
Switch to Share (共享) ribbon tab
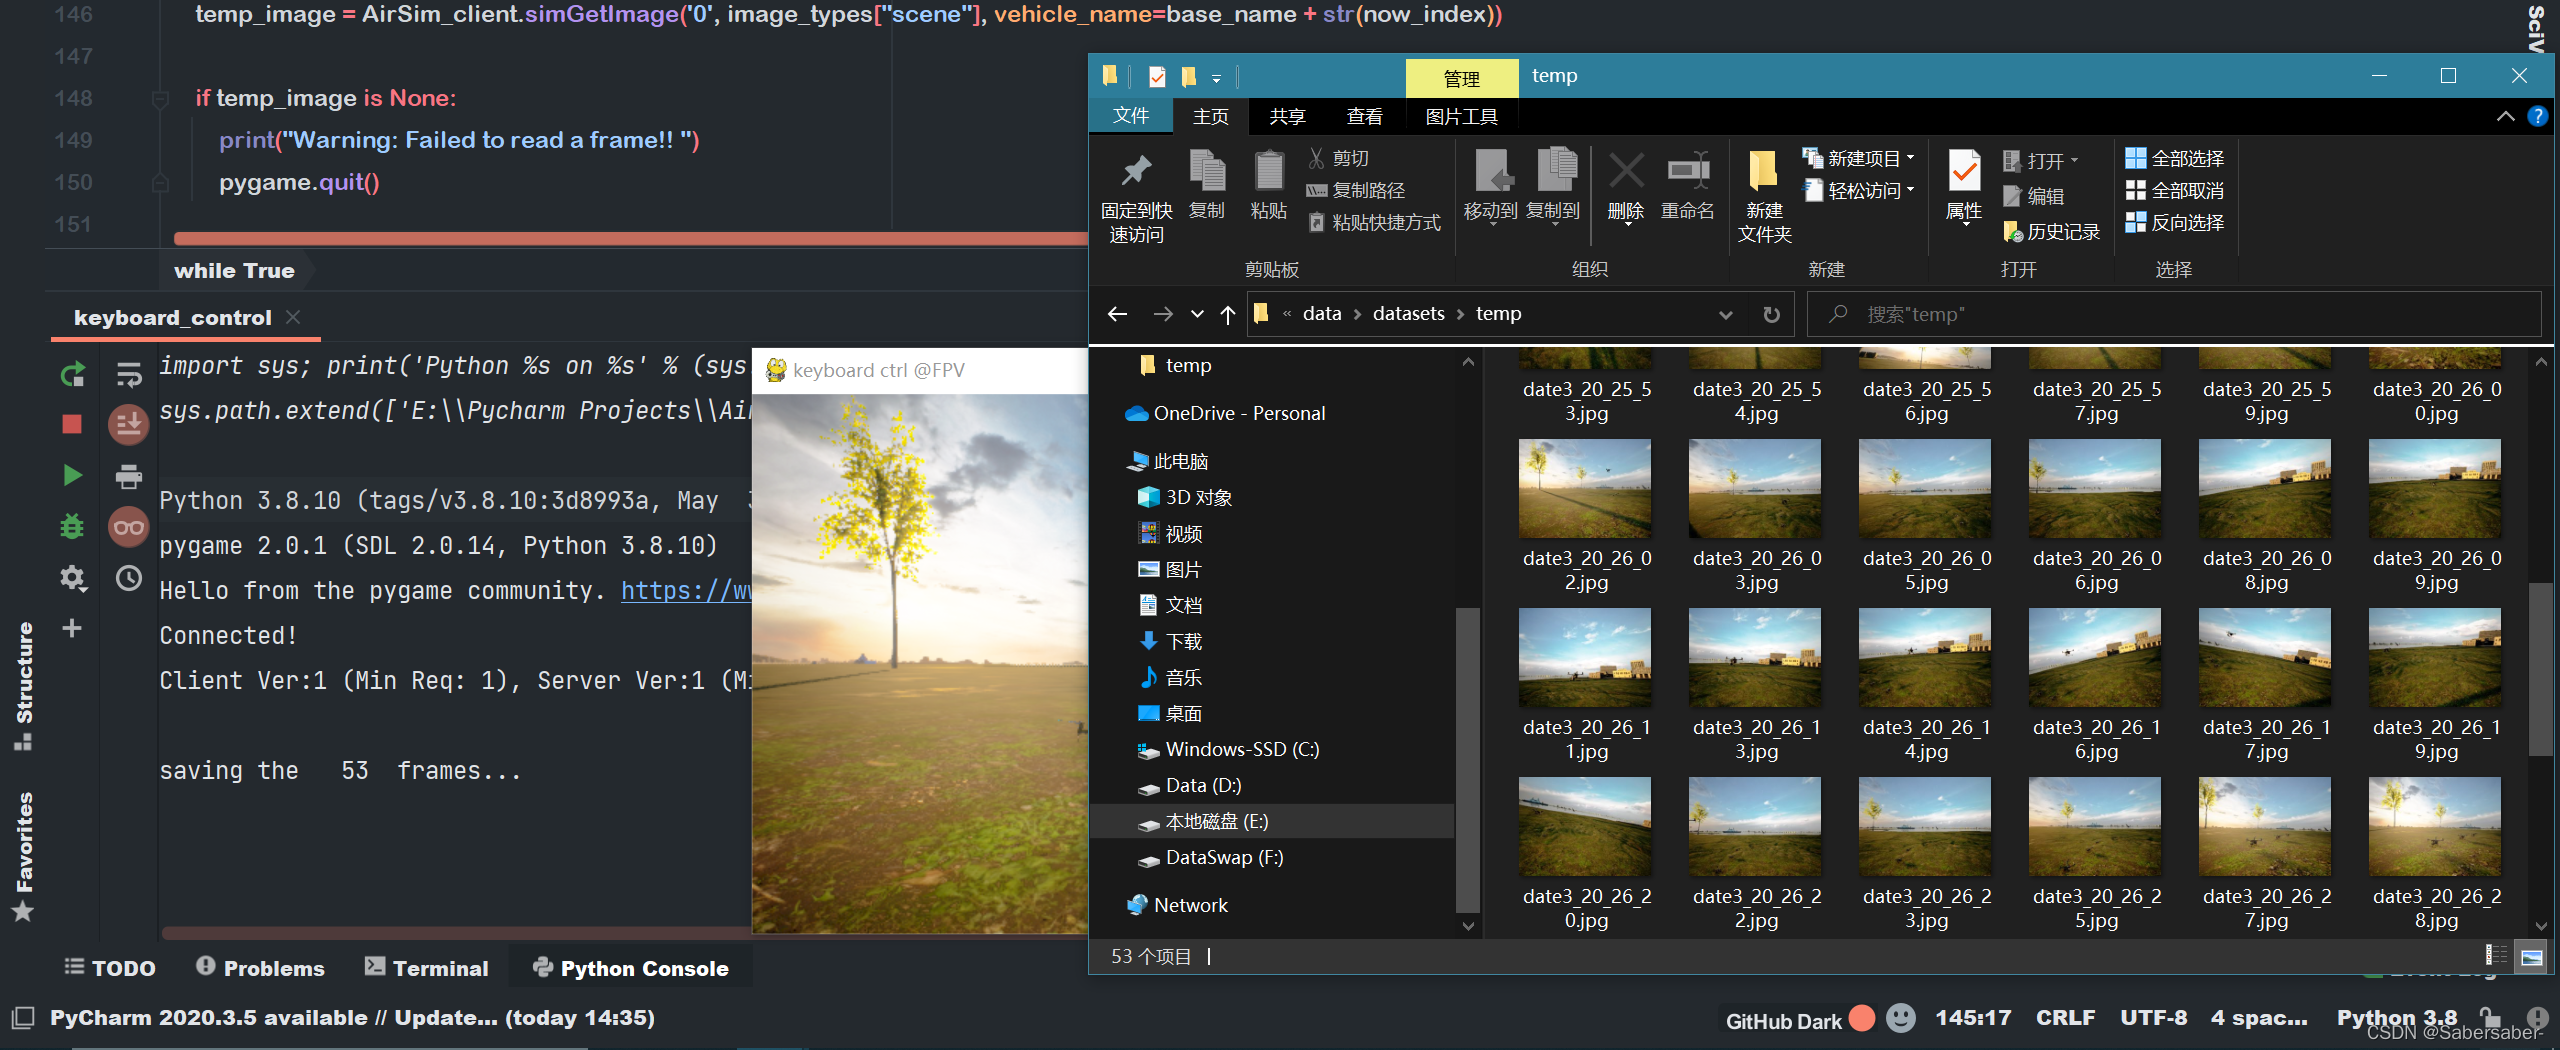point(1287,116)
